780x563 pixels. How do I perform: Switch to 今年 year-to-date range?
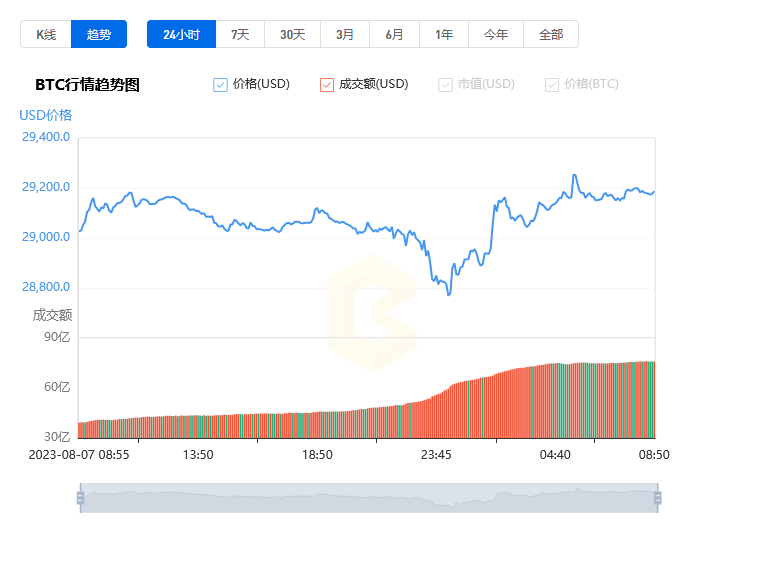click(x=496, y=34)
